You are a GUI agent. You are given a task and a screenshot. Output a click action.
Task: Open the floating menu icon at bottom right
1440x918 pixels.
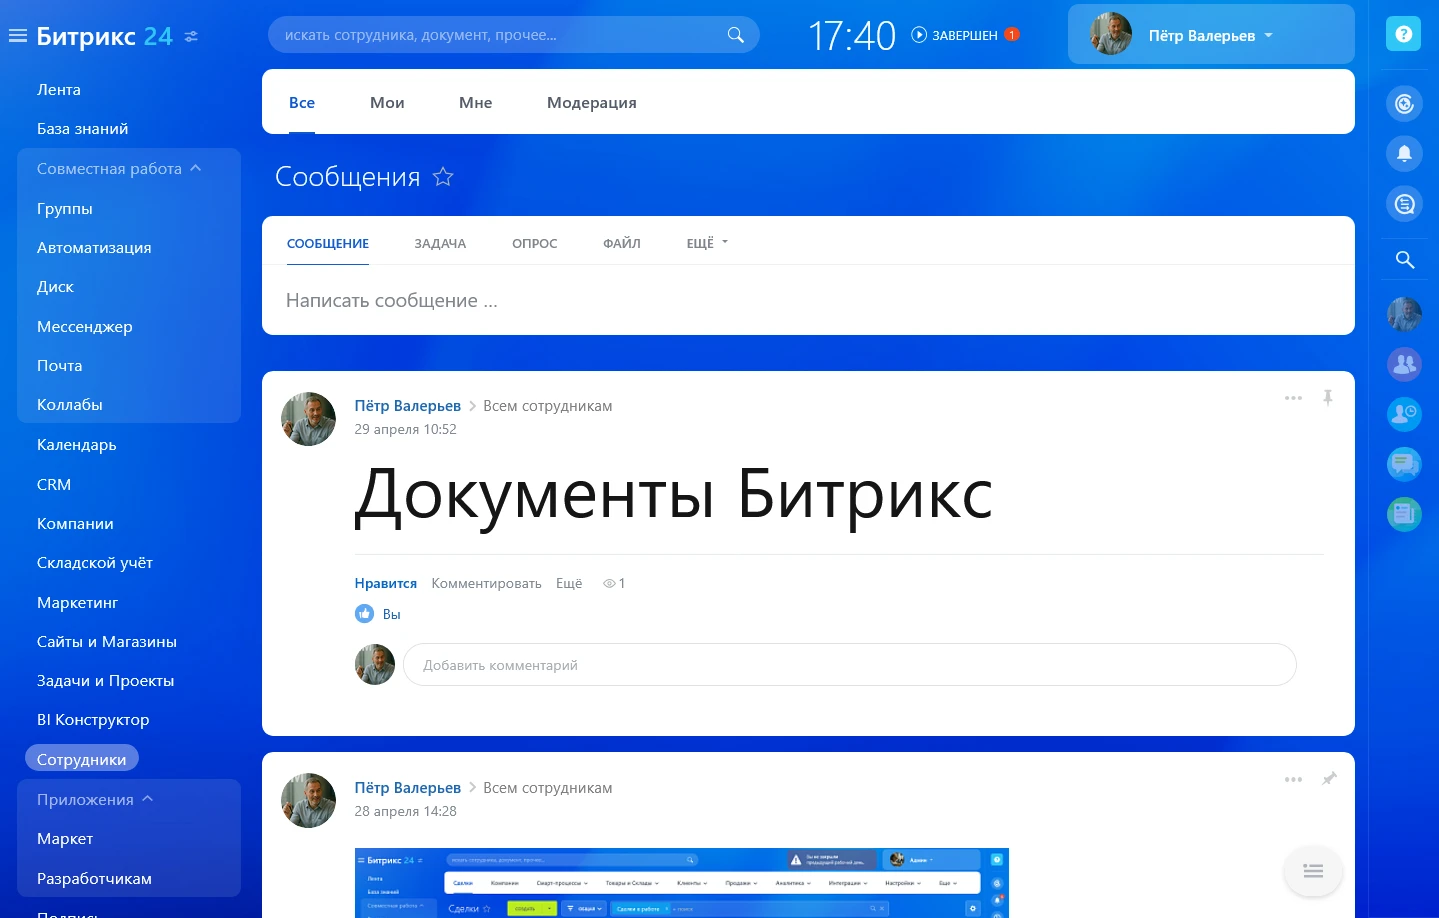(x=1312, y=871)
